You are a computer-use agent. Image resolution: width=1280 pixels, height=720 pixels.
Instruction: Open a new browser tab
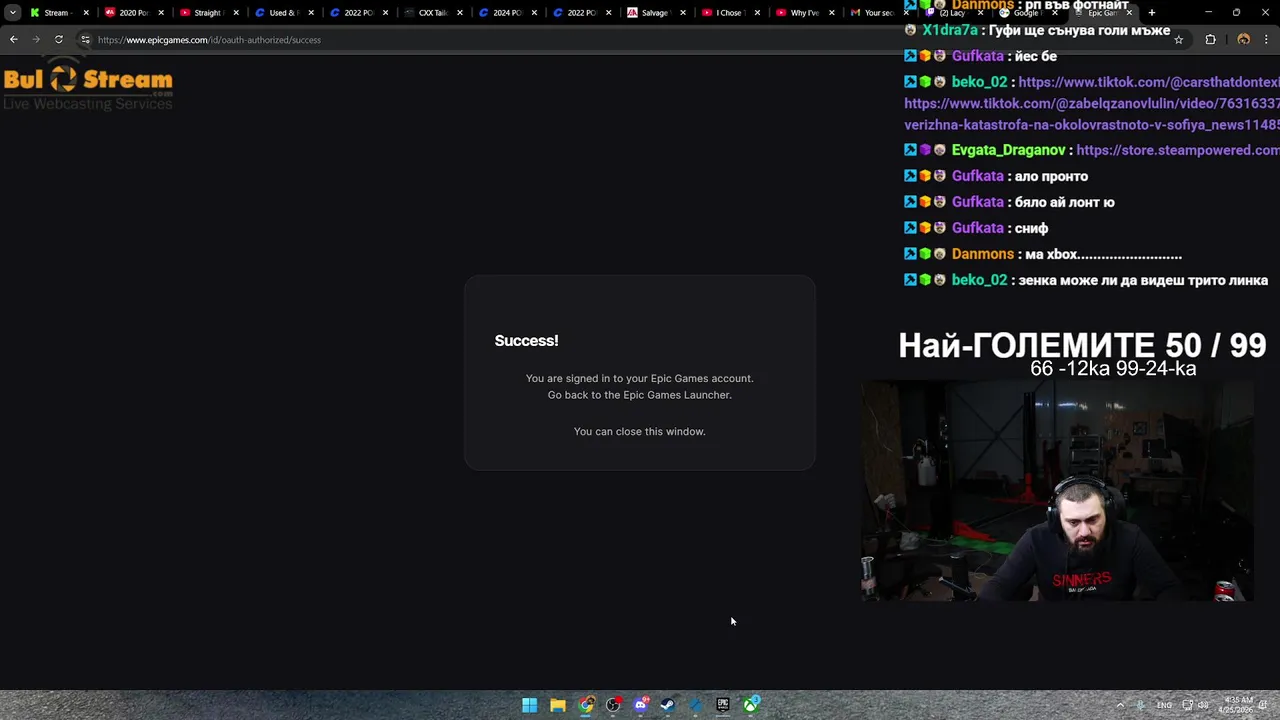(1152, 13)
